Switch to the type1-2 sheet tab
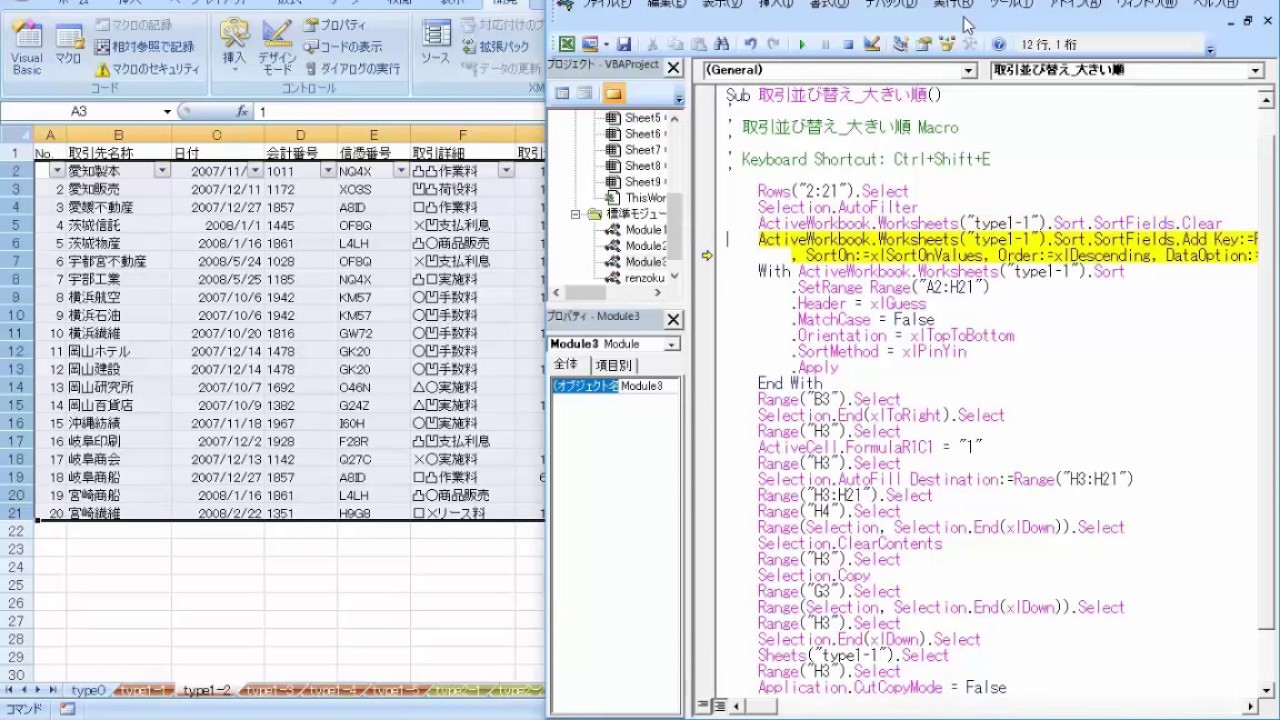The image size is (1280, 720). pyautogui.click(x=206, y=691)
